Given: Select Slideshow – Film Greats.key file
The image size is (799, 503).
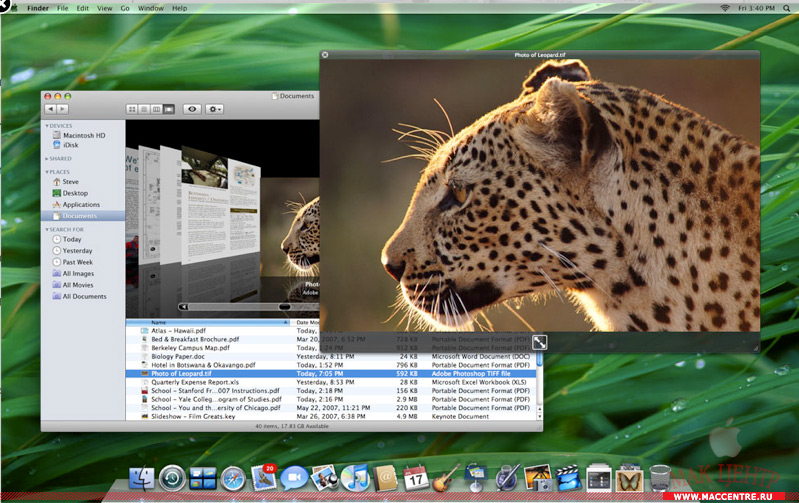Looking at the screenshot, I should click(331, 416).
